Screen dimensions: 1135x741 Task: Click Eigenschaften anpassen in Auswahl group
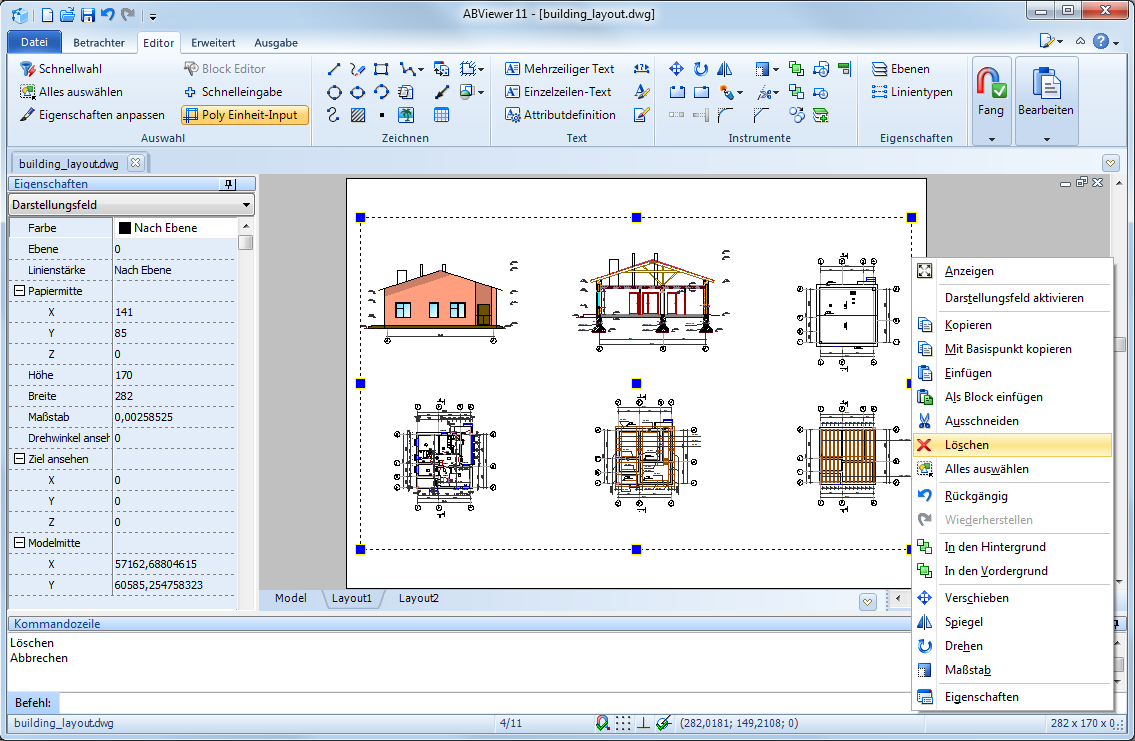click(93, 115)
